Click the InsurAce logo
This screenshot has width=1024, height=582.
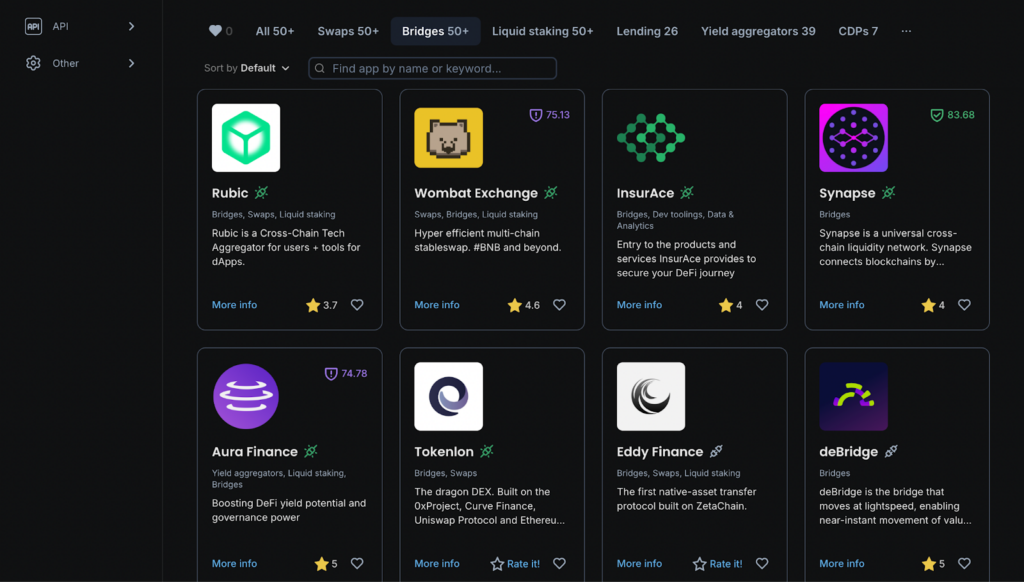tap(650, 137)
